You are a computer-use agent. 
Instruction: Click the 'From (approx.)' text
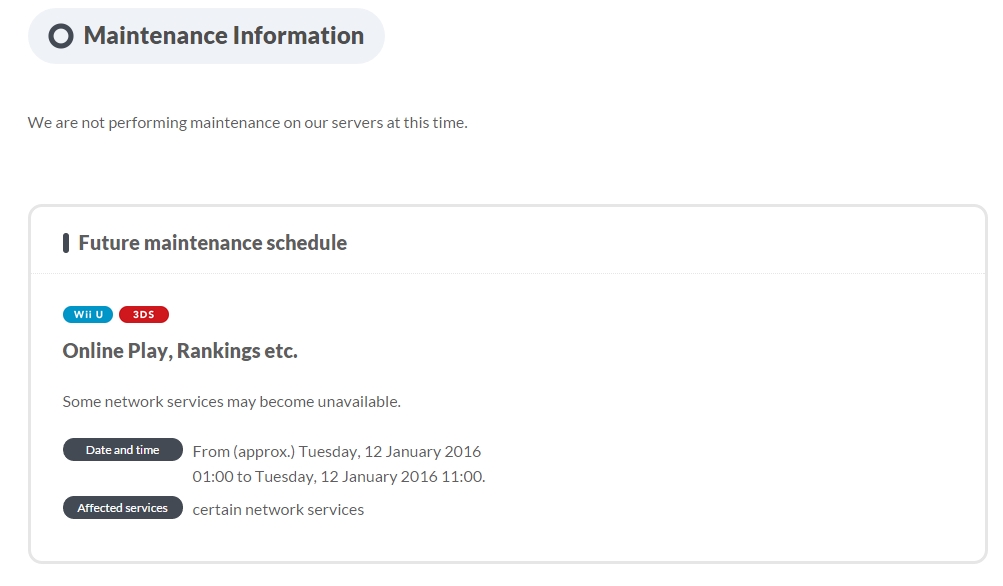244,452
